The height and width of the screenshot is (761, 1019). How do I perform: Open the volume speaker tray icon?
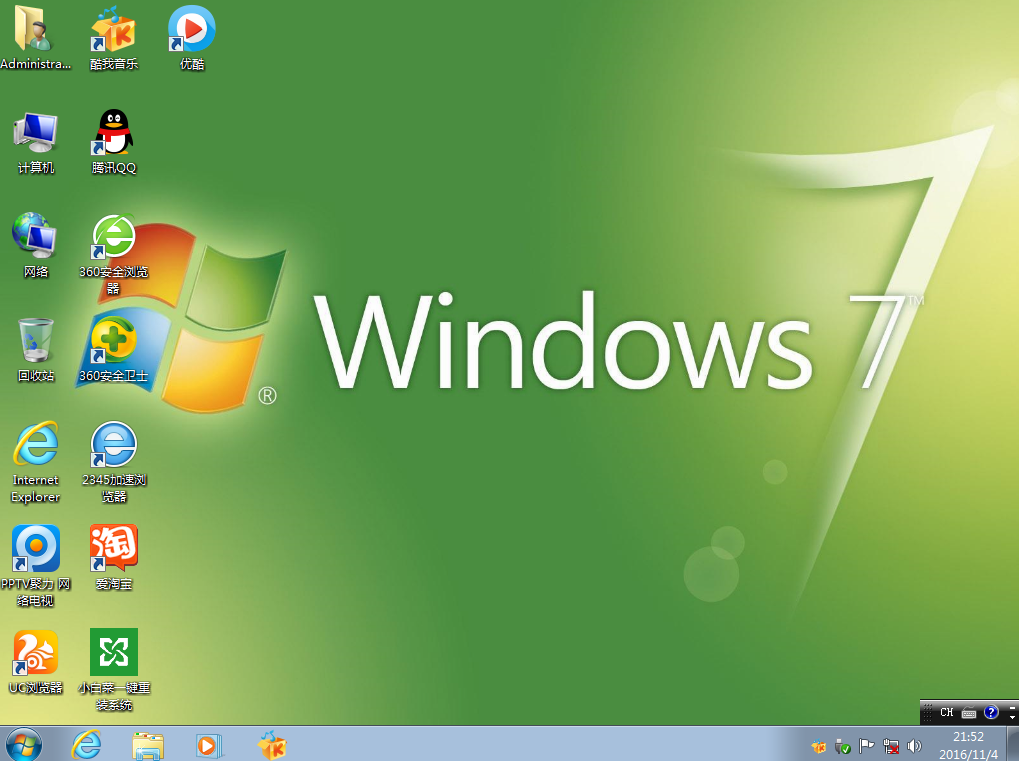coord(914,747)
